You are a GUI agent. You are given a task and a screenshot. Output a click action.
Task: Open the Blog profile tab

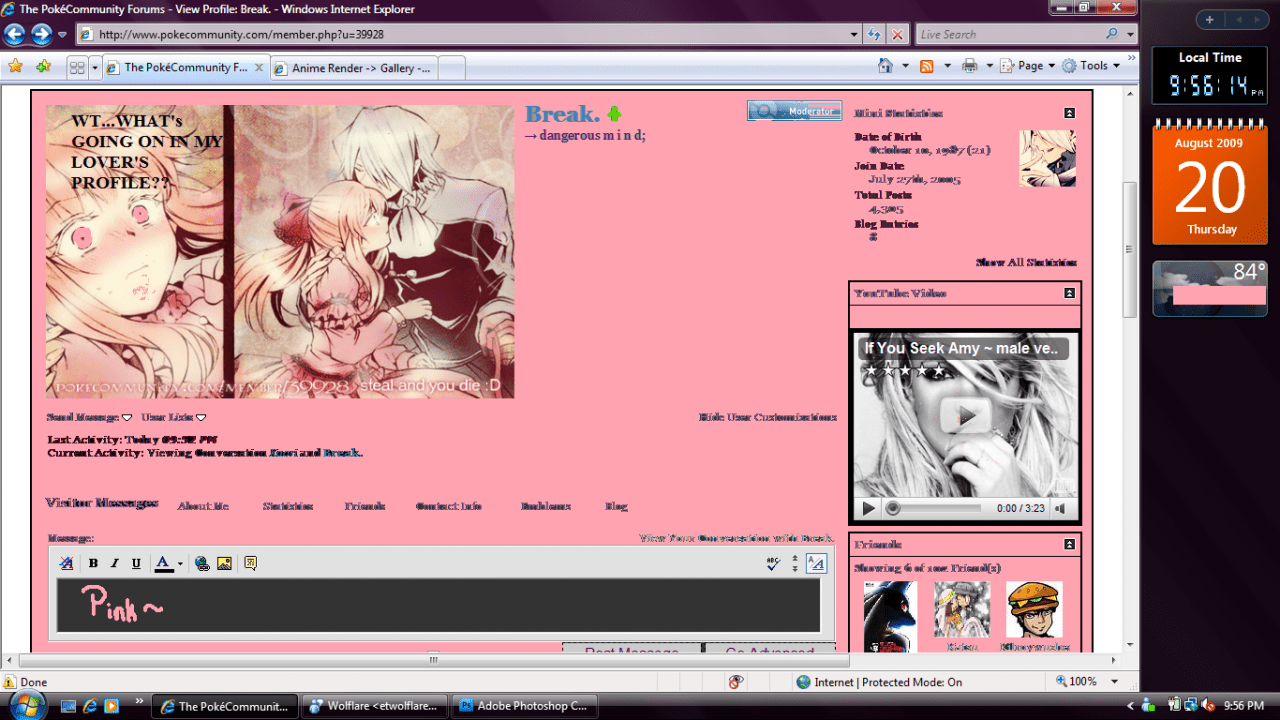click(x=616, y=506)
